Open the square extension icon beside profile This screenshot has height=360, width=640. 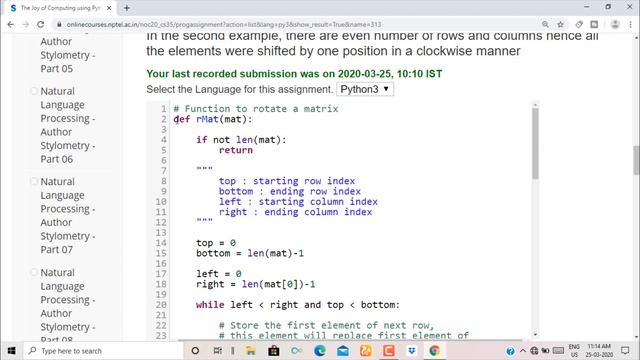coord(594,24)
